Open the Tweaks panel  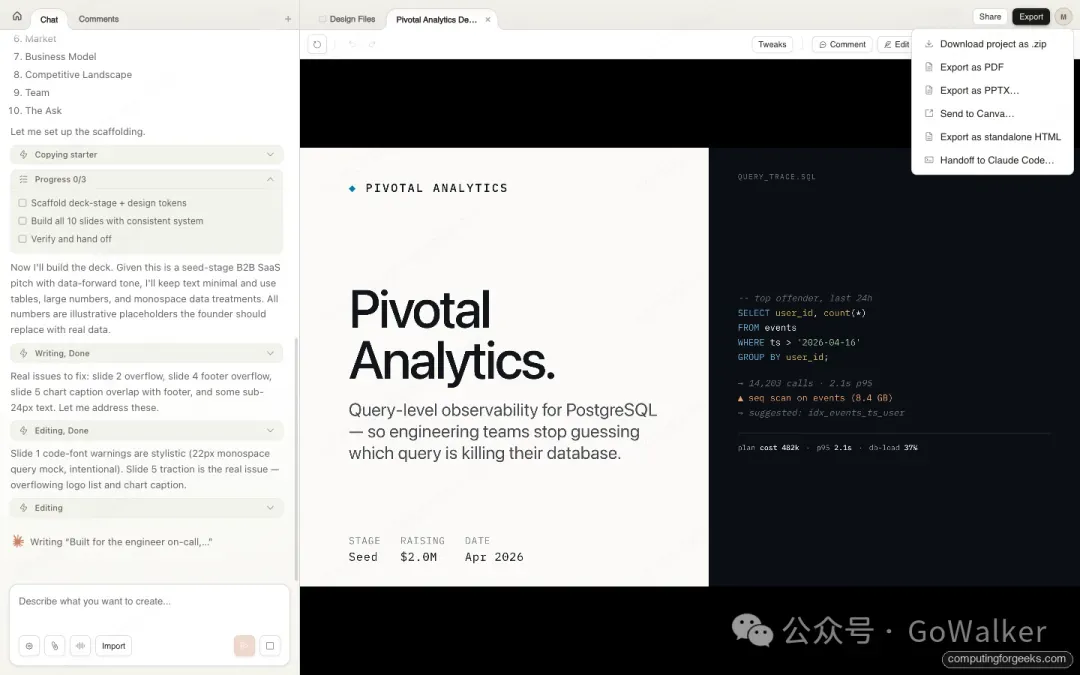[x=772, y=44]
